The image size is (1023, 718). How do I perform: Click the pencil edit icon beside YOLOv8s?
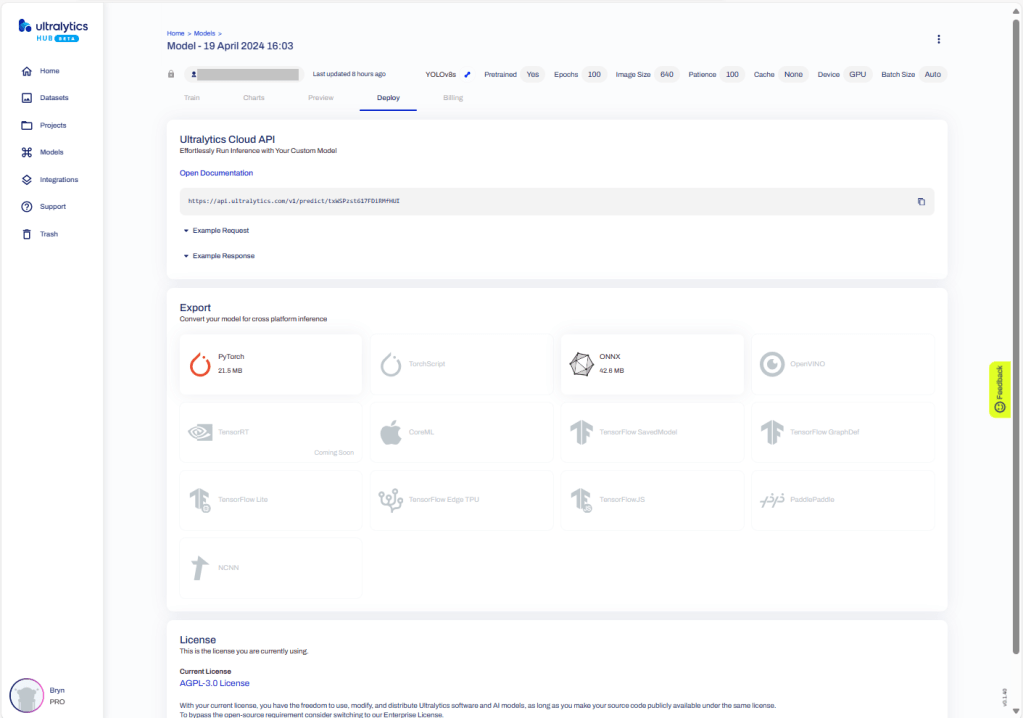tap(467, 74)
